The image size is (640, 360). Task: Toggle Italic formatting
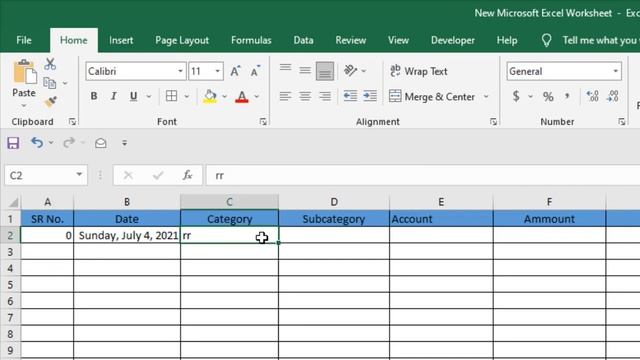(x=113, y=96)
